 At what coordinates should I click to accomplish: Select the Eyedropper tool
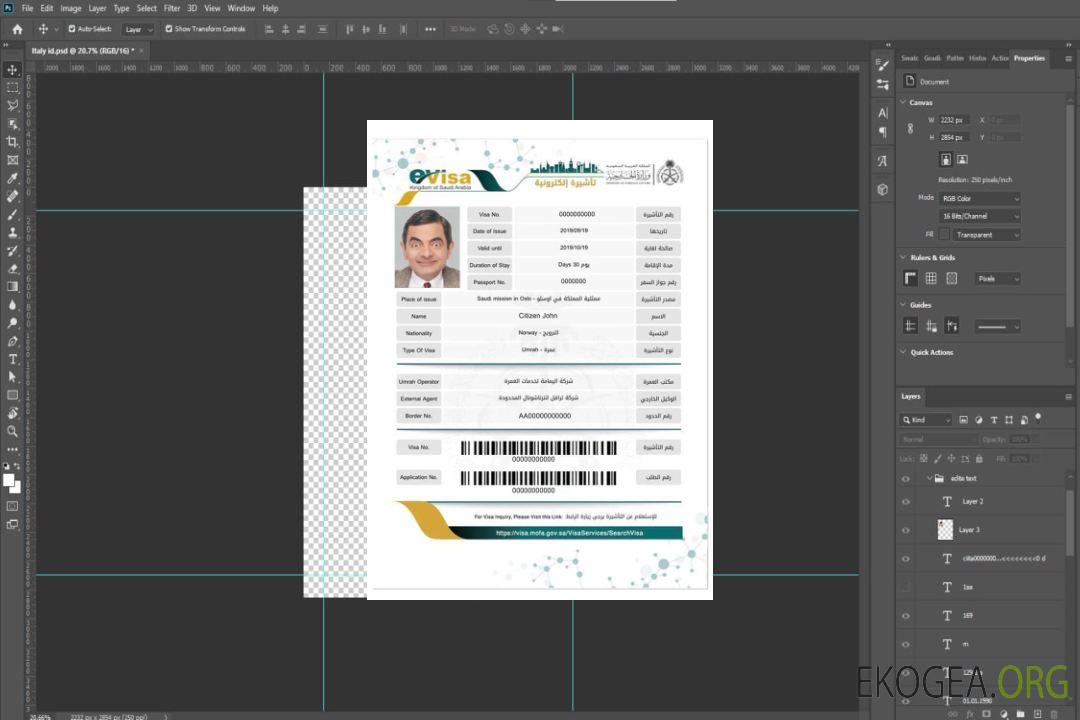tap(12, 178)
